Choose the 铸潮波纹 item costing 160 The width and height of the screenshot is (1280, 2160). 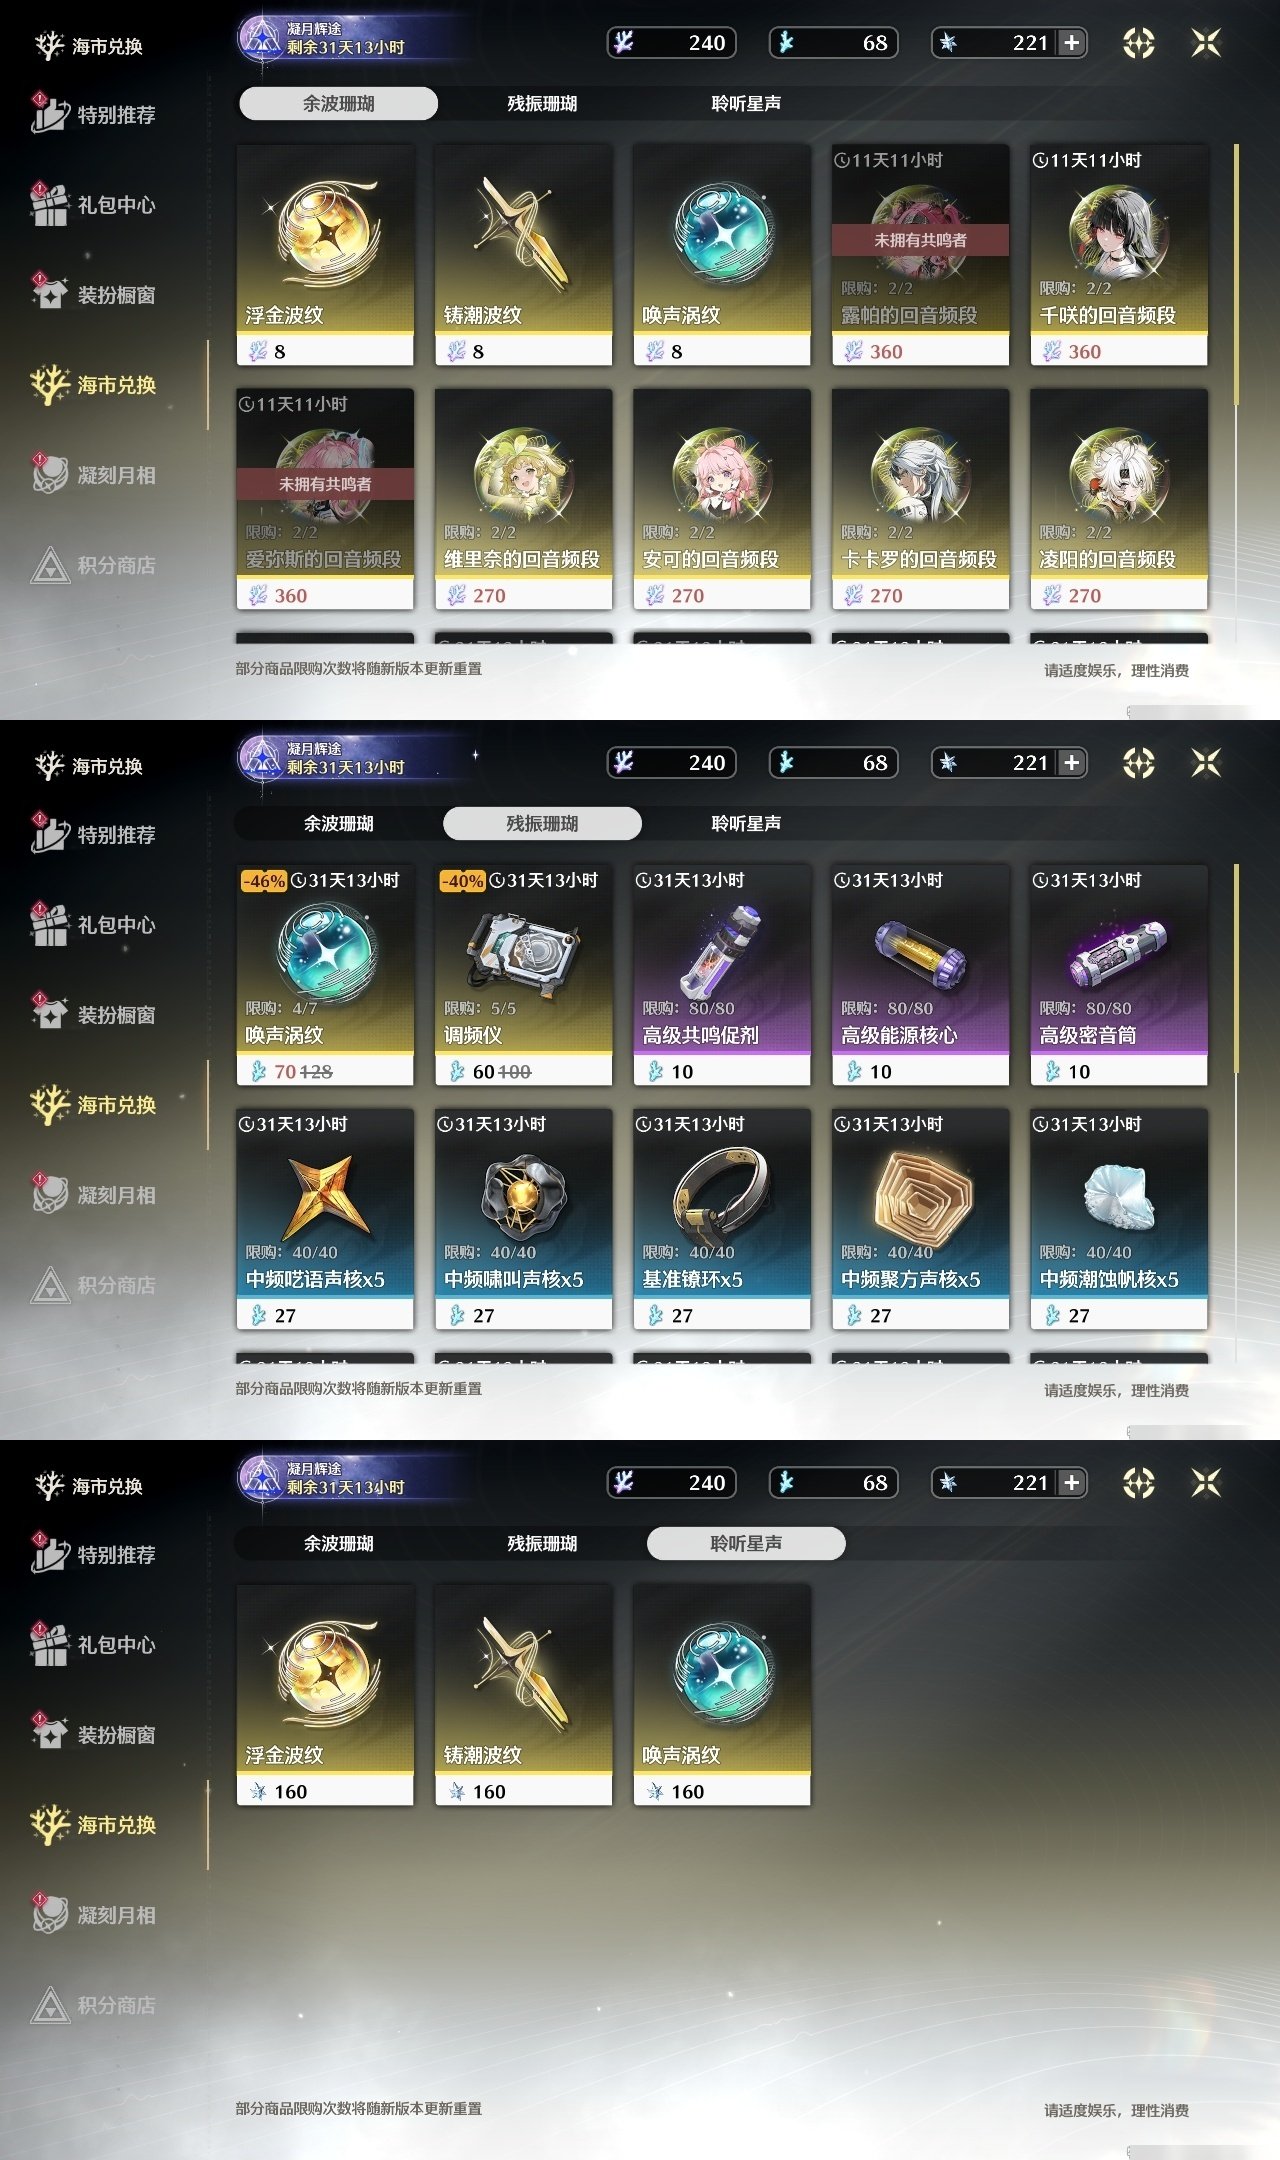[x=523, y=1695]
